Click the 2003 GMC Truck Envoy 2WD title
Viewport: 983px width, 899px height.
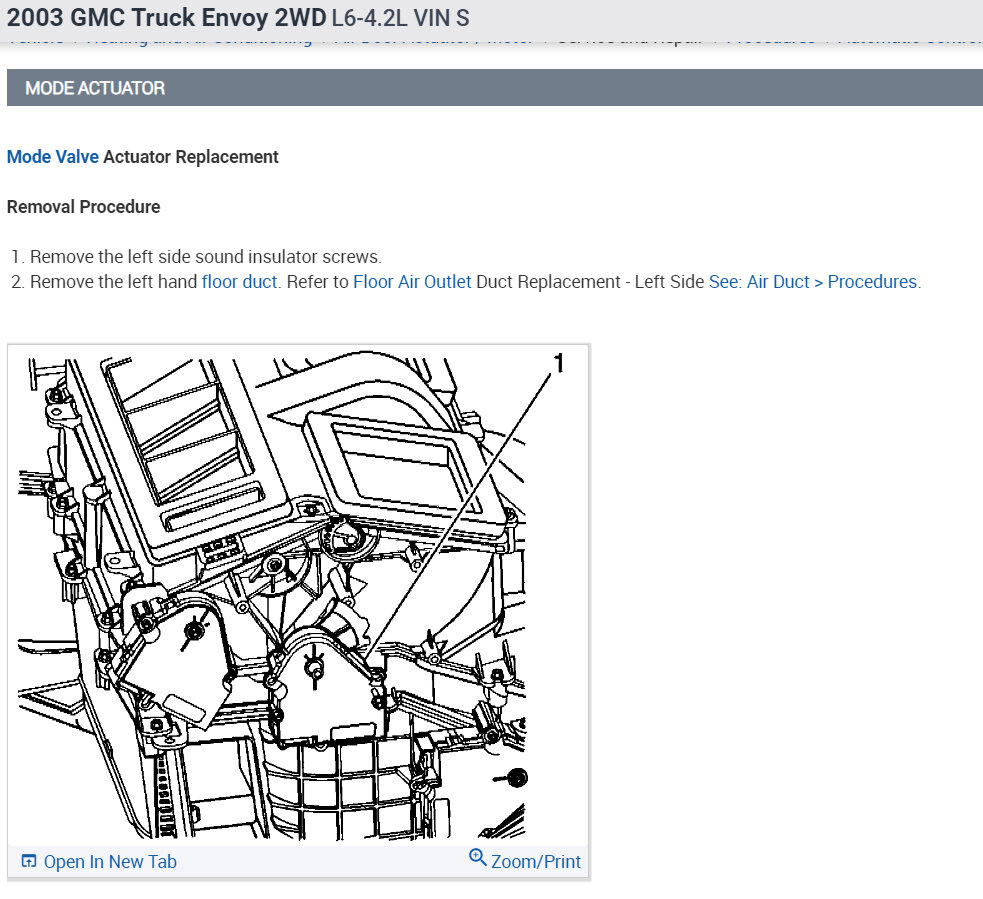[166, 18]
